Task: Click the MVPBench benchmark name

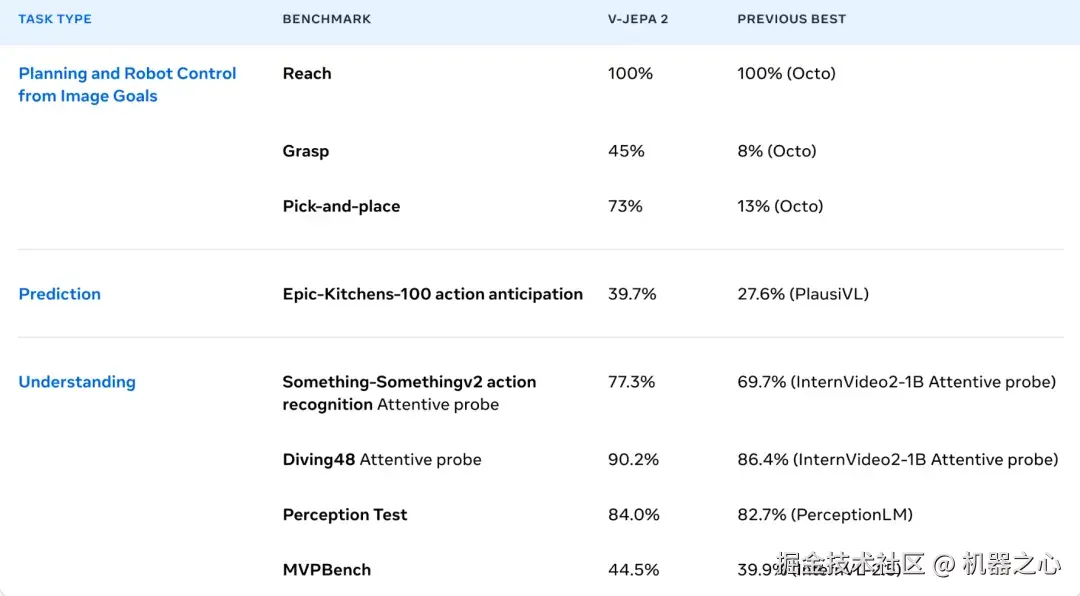Action: pos(327,570)
